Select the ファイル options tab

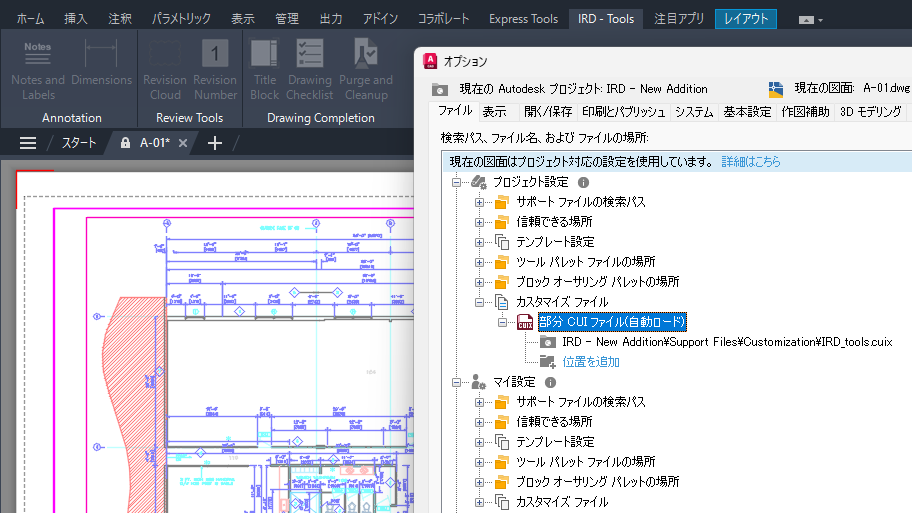tap(455, 111)
